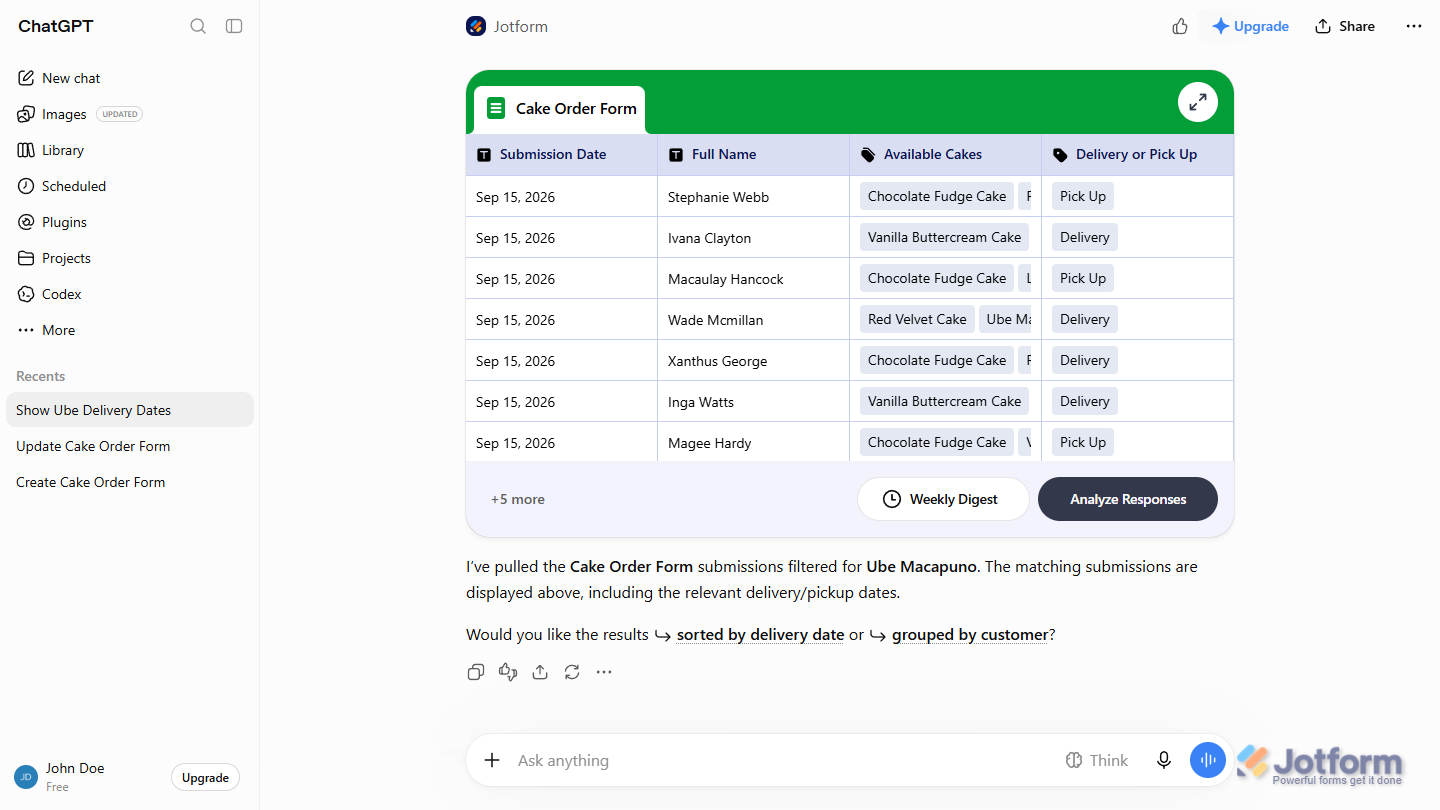
Task: Toggle the Think mode option
Action: pos(1096,760)
